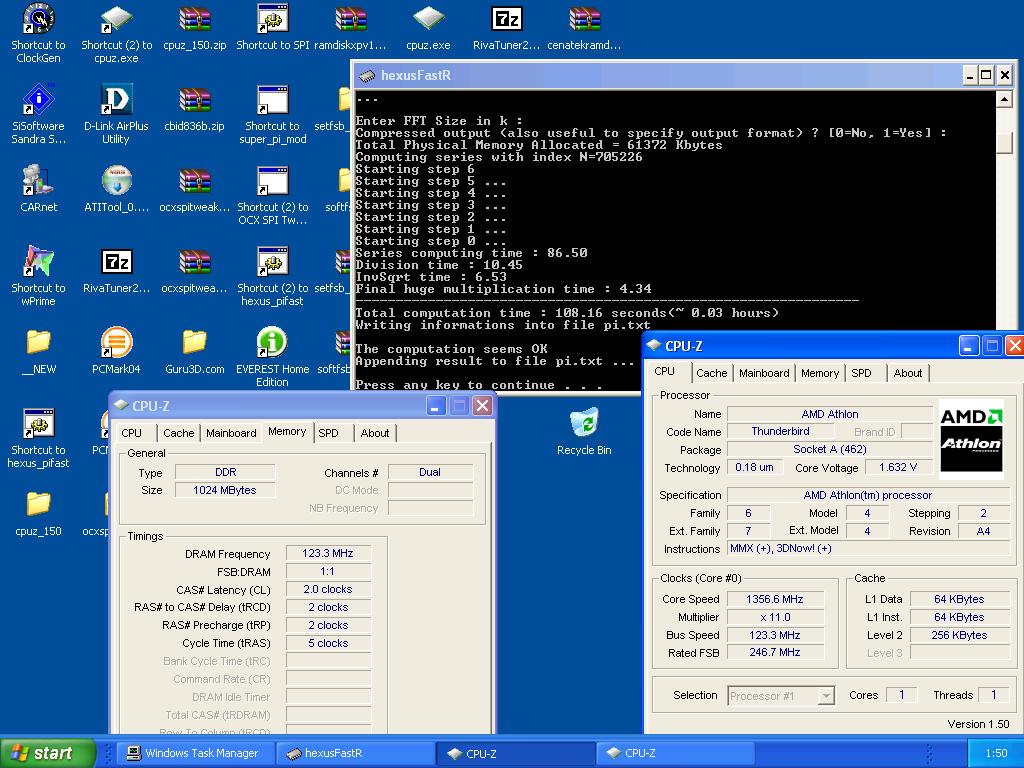Screen dimensions: 1024x768
Task: Click the Core Voltage 1.632 V value
Action: click(897, 468)
